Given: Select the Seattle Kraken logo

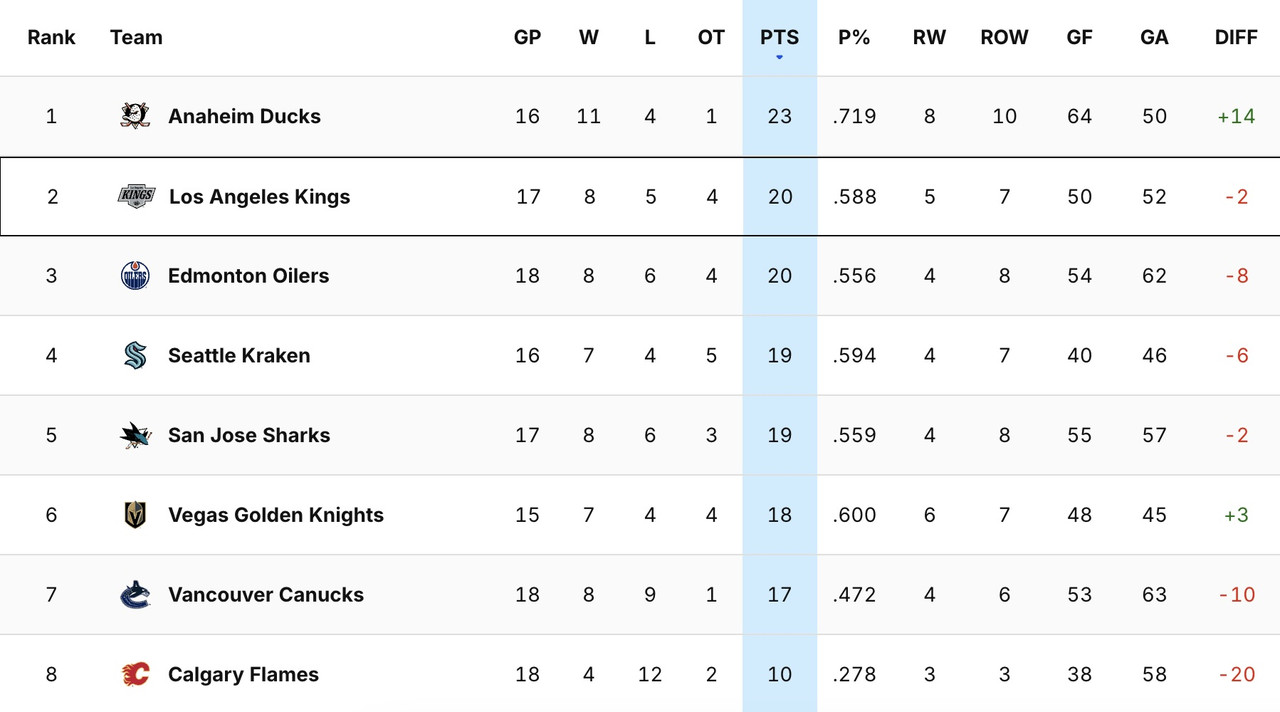Looking at the screenshot, I should [136, 355].
